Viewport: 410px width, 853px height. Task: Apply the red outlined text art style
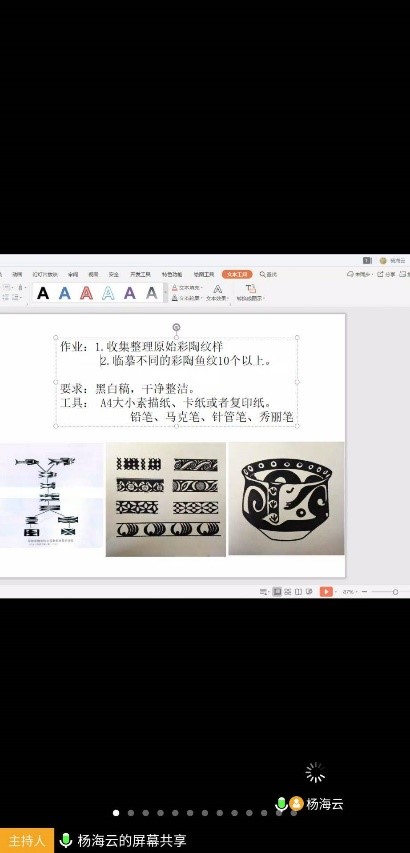click(86, 293)
